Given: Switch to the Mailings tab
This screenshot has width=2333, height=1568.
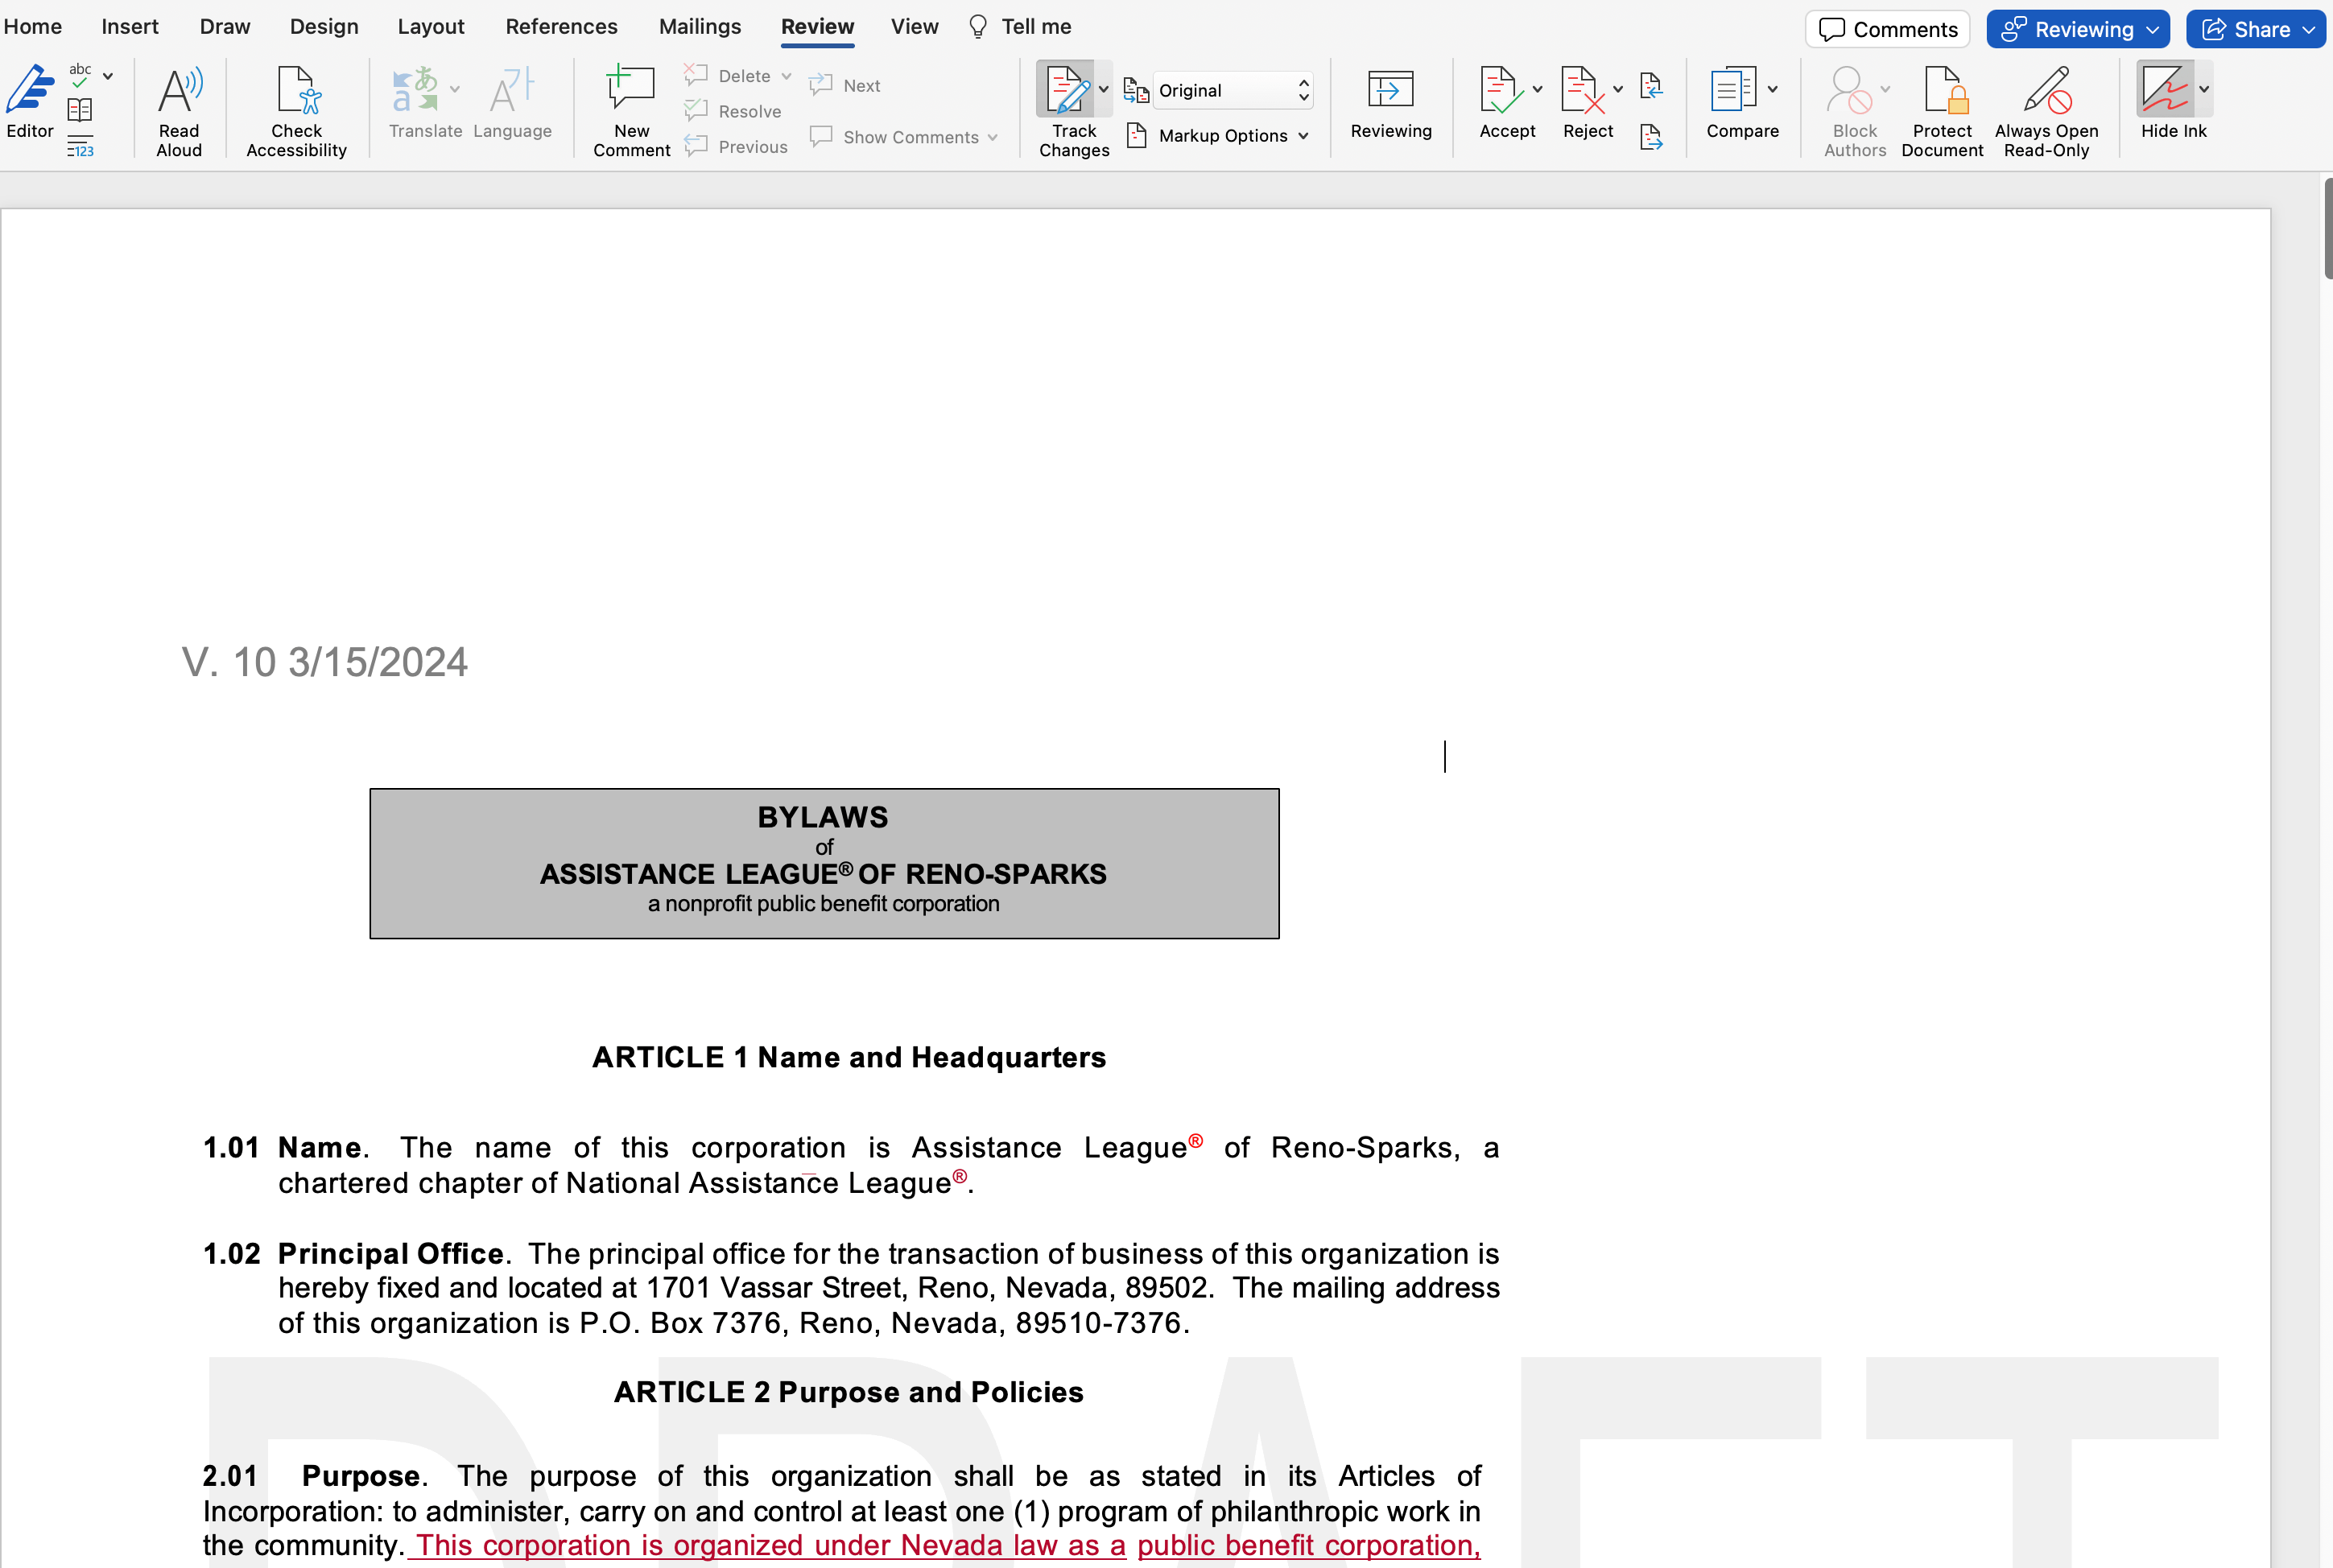Looking at the screenshot, I should click(700, 27).
